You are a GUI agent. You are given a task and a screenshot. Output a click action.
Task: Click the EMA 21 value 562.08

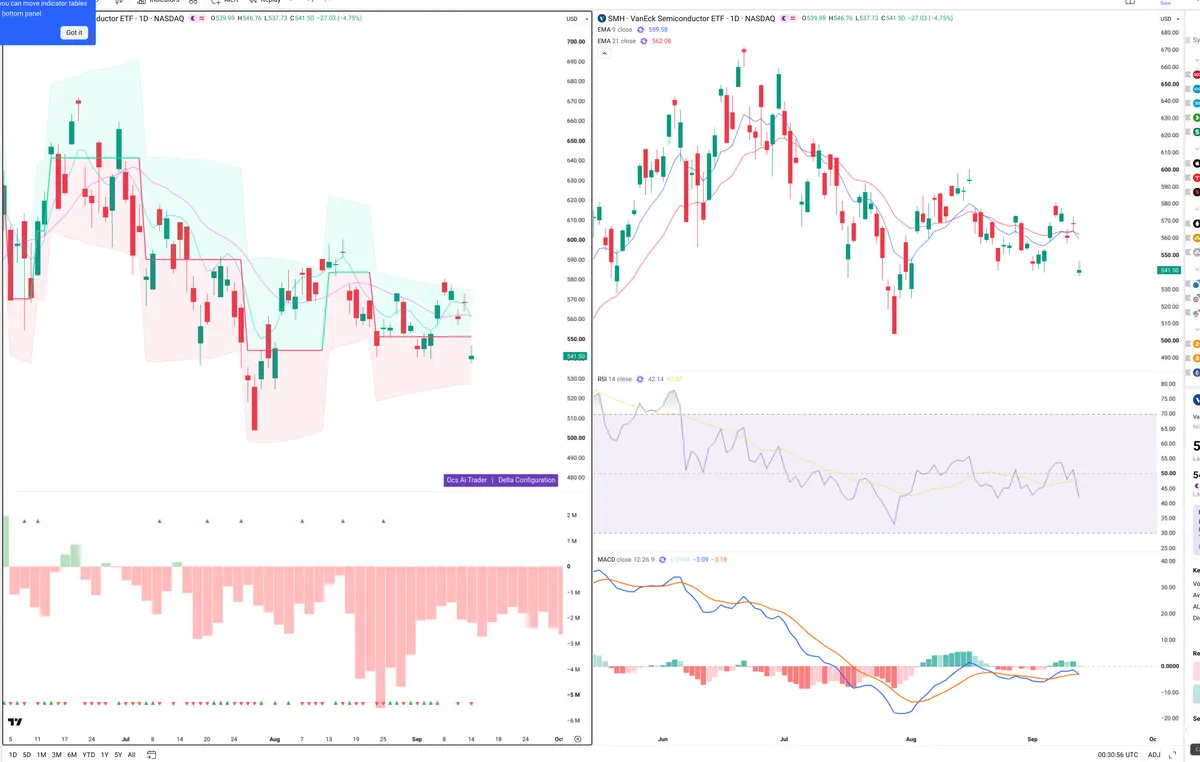(662, 41)
